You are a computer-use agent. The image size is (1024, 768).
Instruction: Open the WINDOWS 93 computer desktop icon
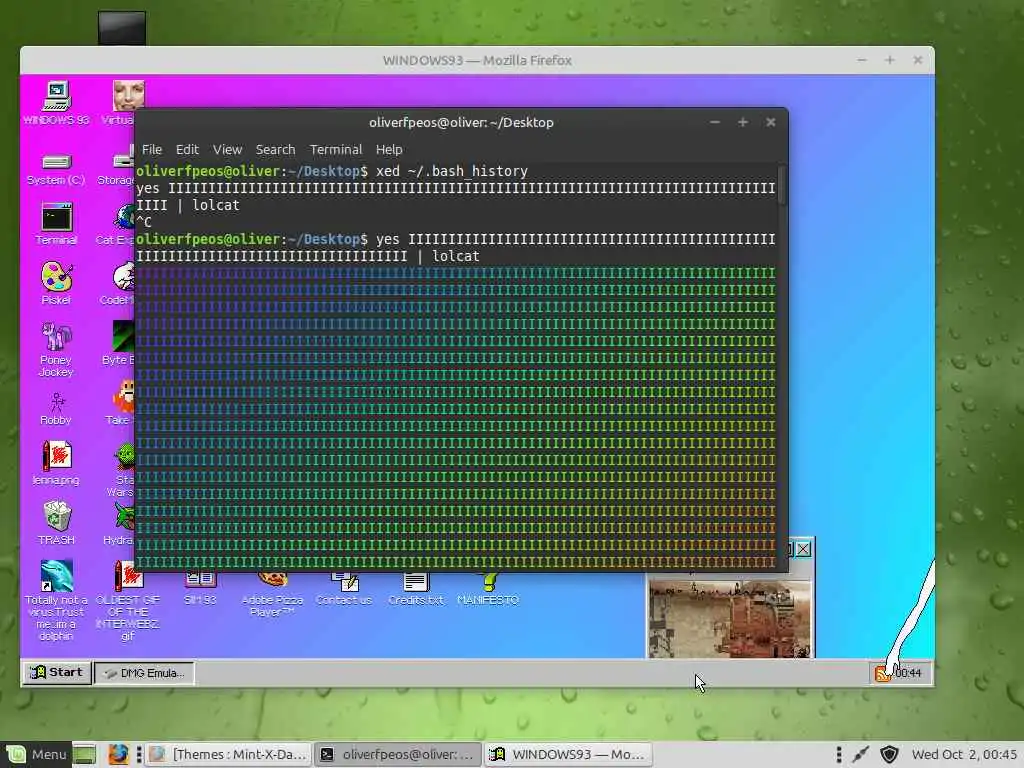pyautogui.click(x=56, y=102)
